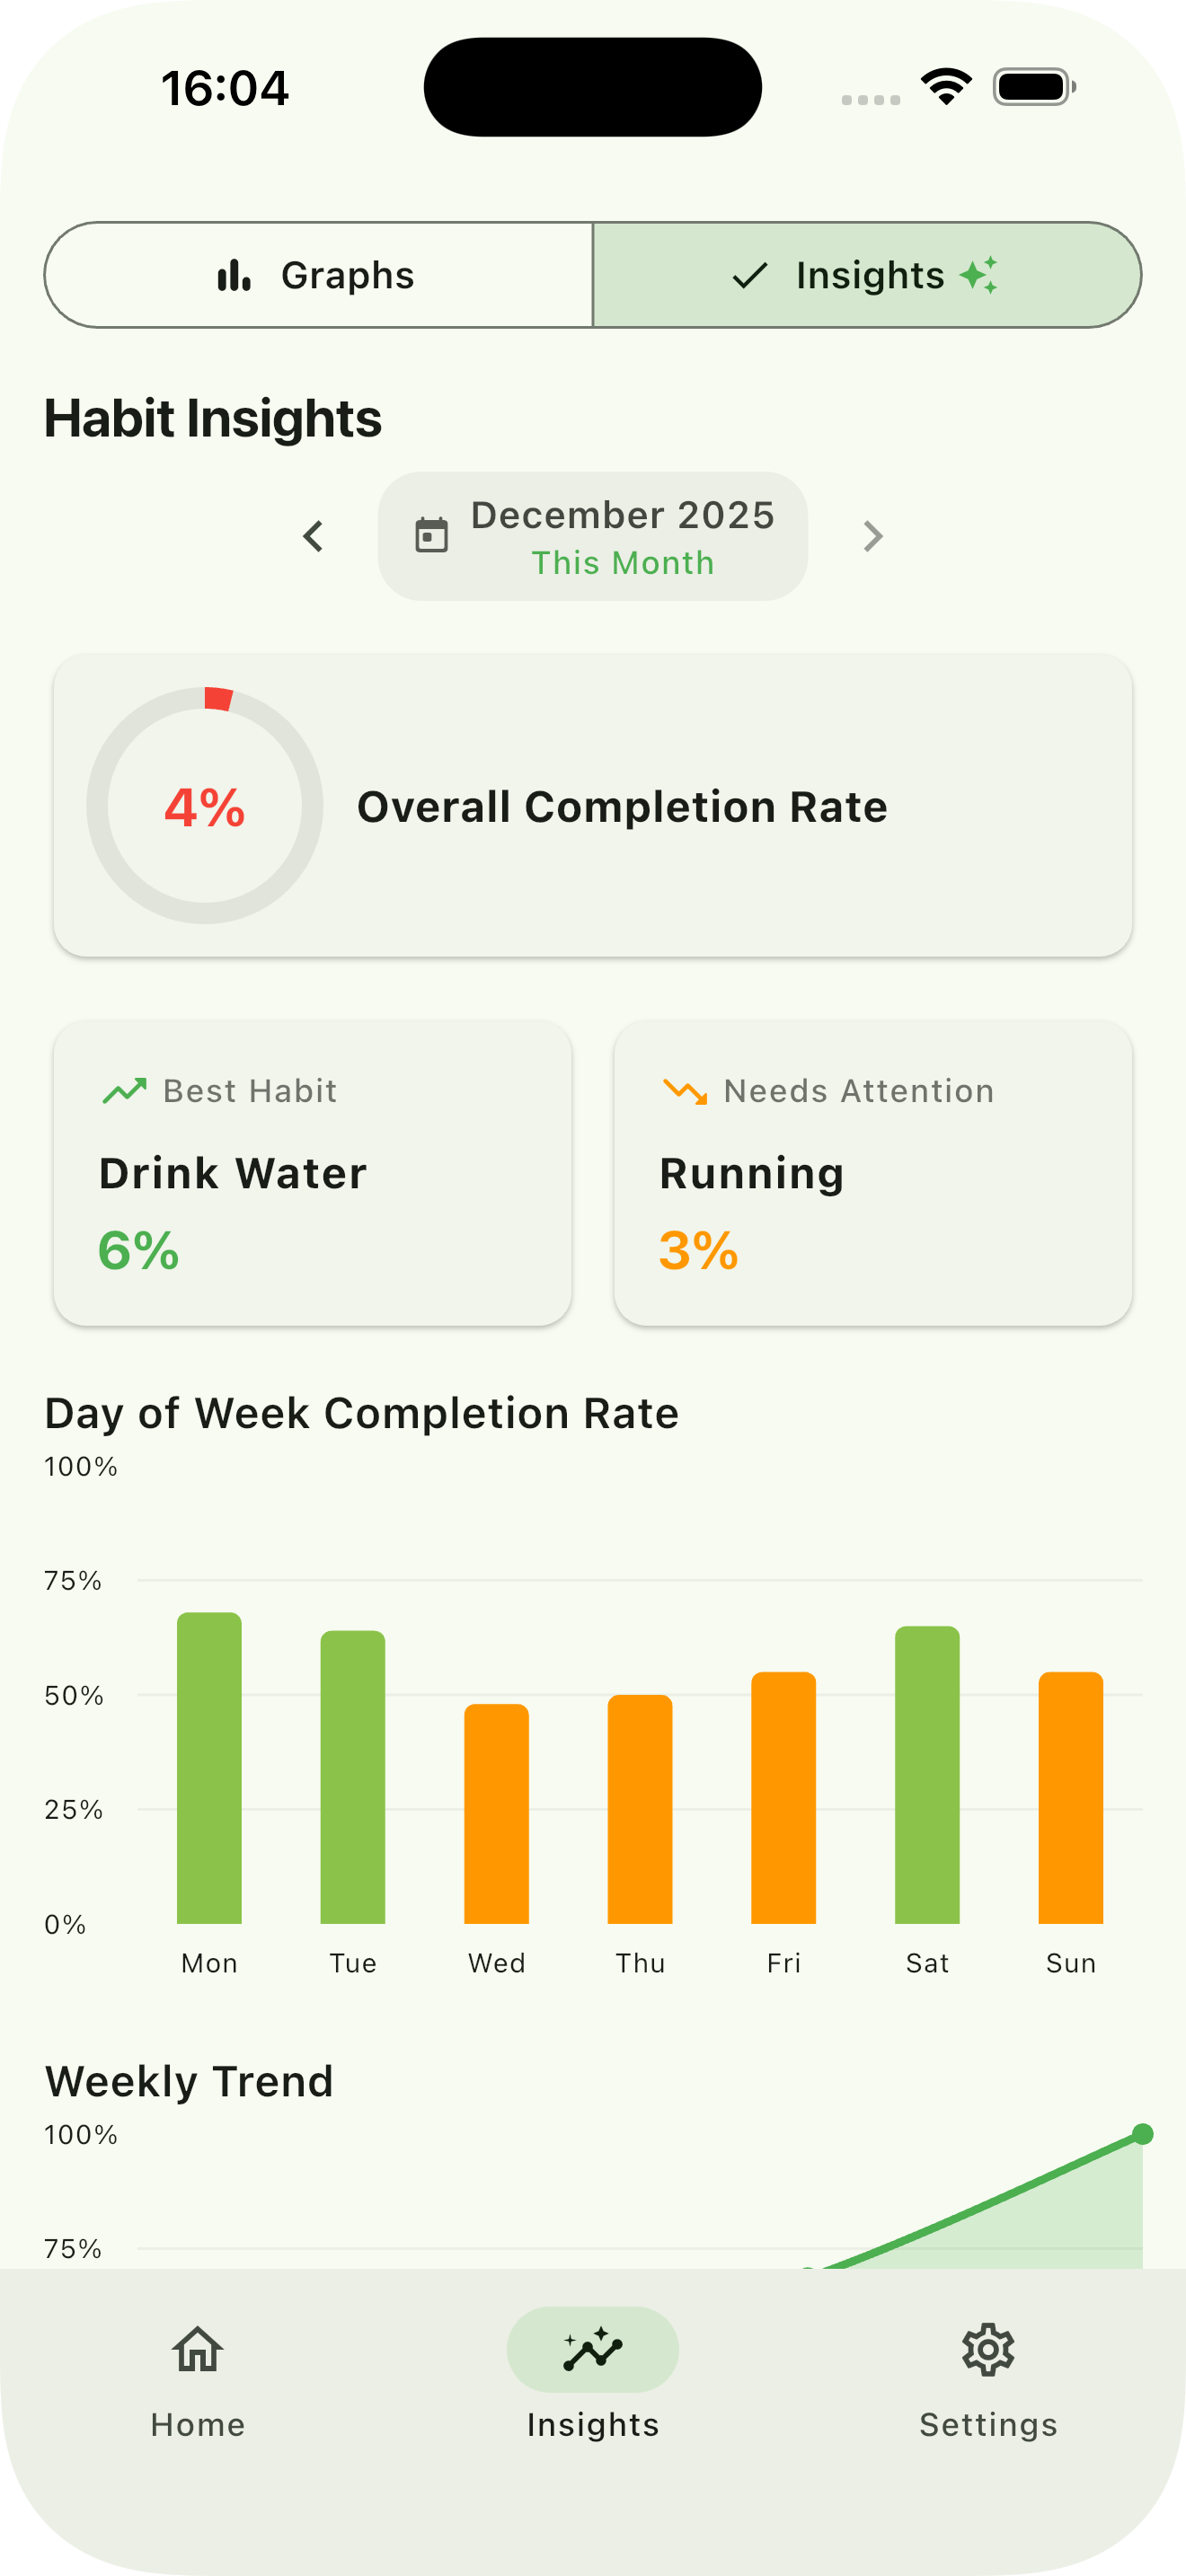Switch to the Graphs segment
Viewport: 1186px width, 2576px height.
click(319, 275)
